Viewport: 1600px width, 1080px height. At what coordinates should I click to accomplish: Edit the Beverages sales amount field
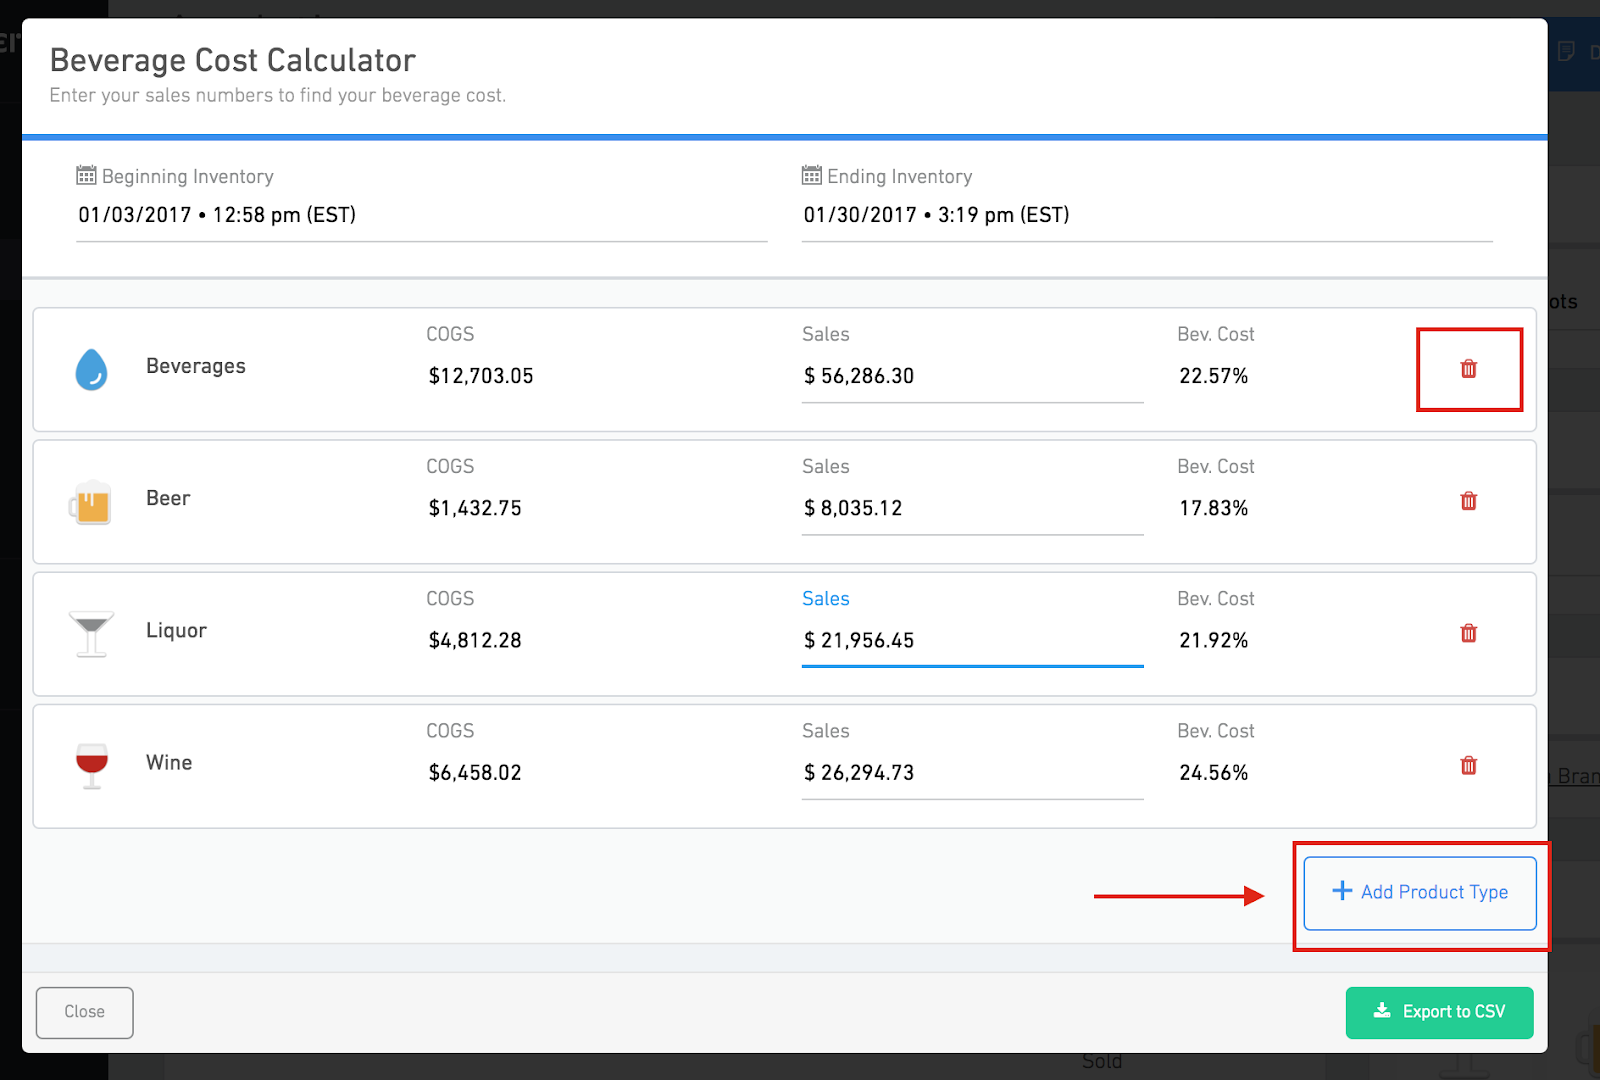(x=972, y=376)
